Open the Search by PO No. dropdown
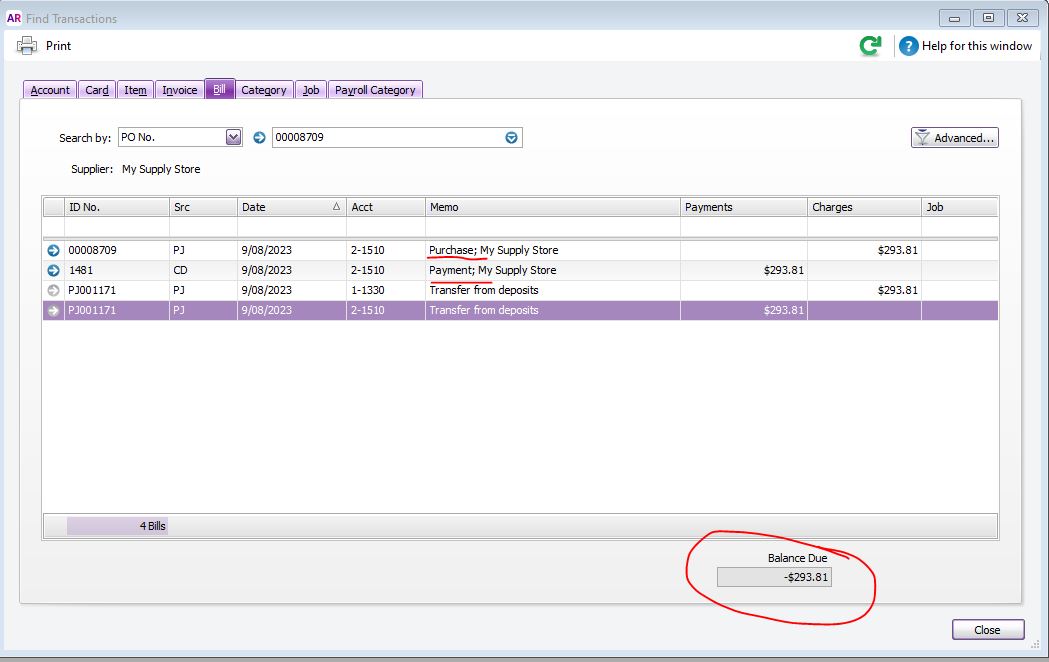 [233, 137]
